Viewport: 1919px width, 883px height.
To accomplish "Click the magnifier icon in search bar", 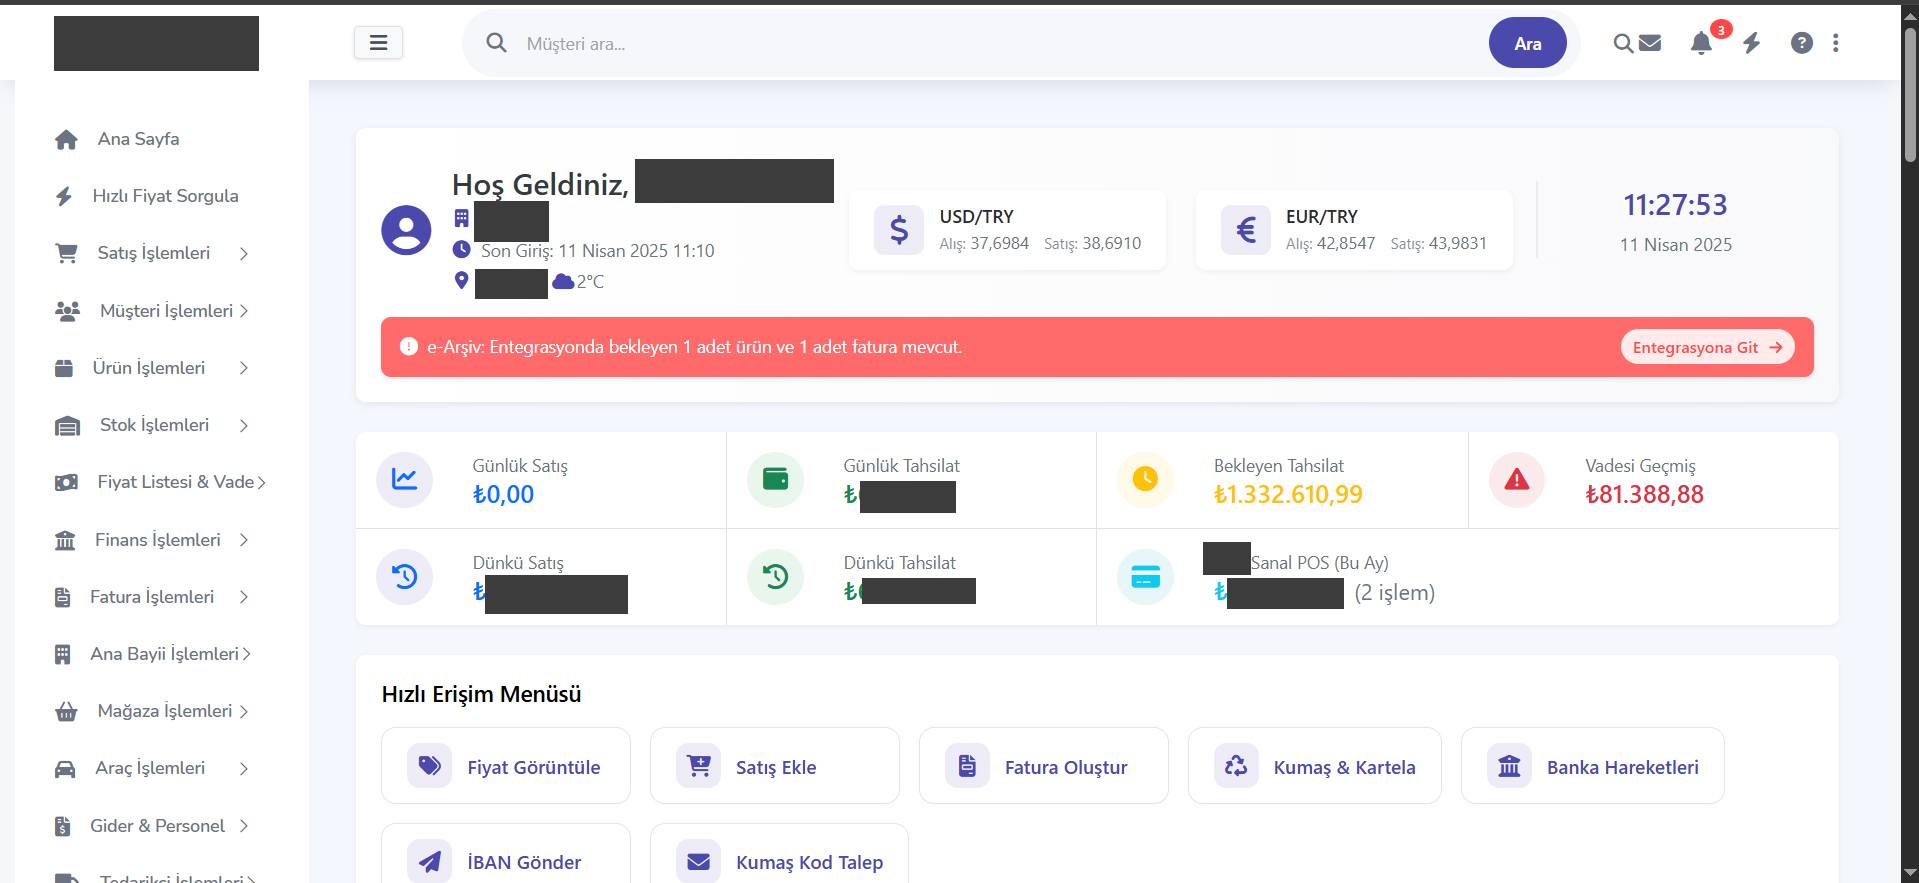I will pos(496,43).
